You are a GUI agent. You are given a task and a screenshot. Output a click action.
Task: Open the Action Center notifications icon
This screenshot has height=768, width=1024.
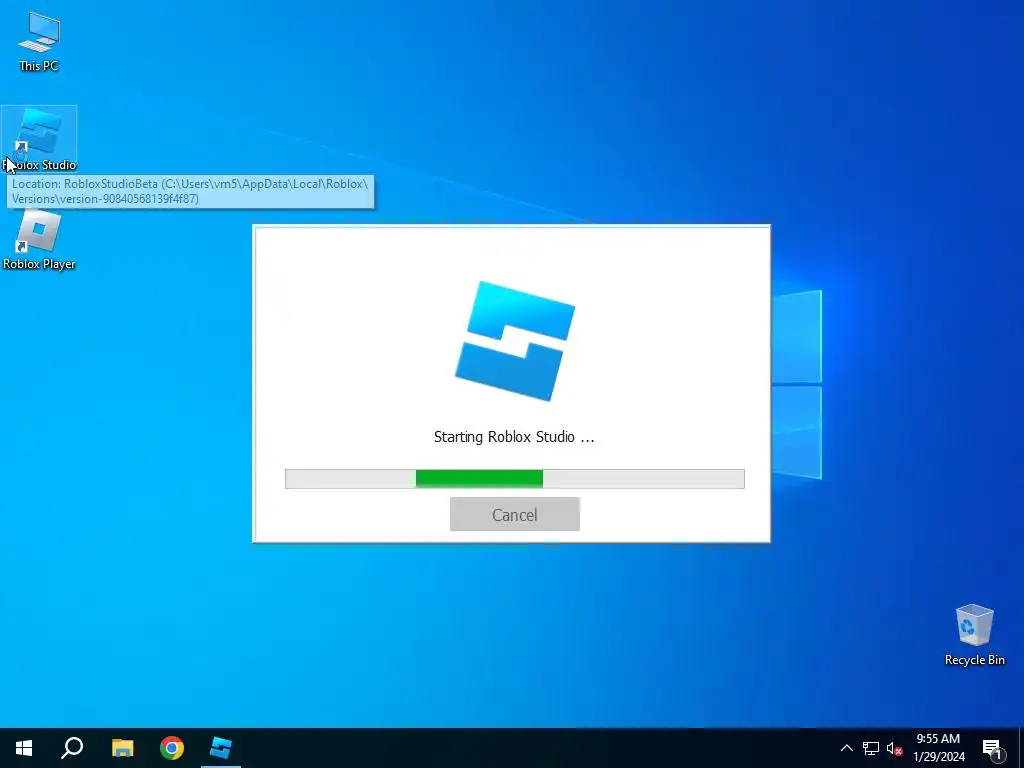tap(992, 748)
